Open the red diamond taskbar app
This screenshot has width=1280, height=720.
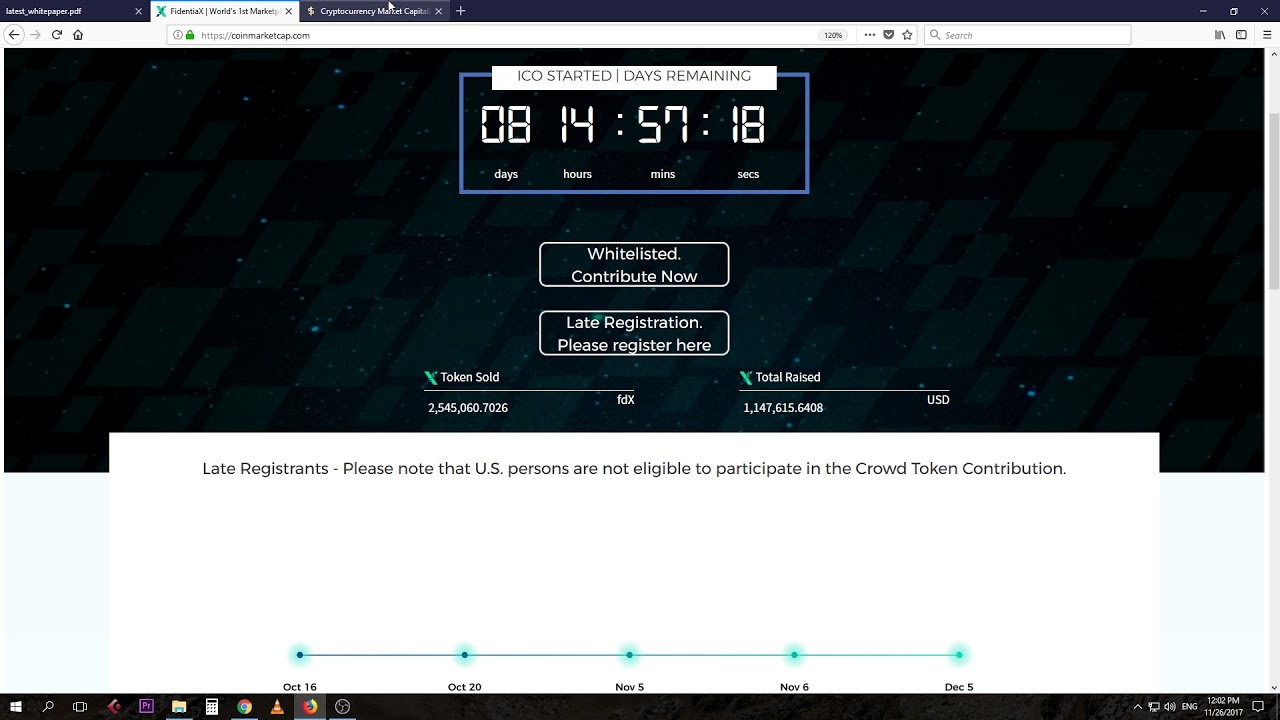[114, 707]
